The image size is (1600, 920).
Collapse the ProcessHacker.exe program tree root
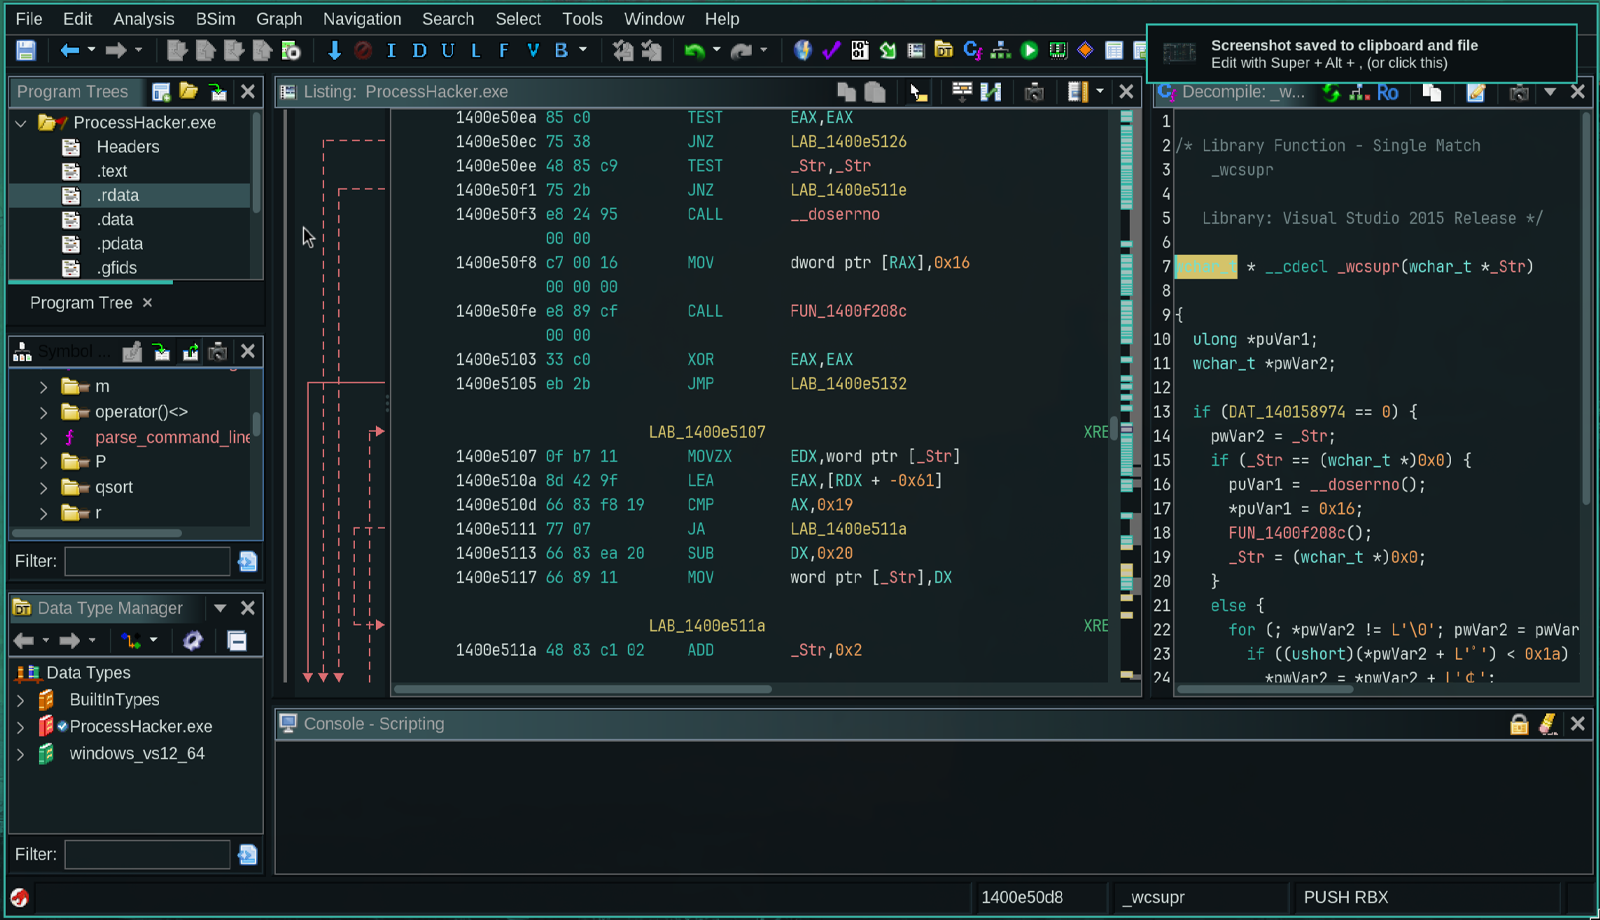tap(21, 123)
